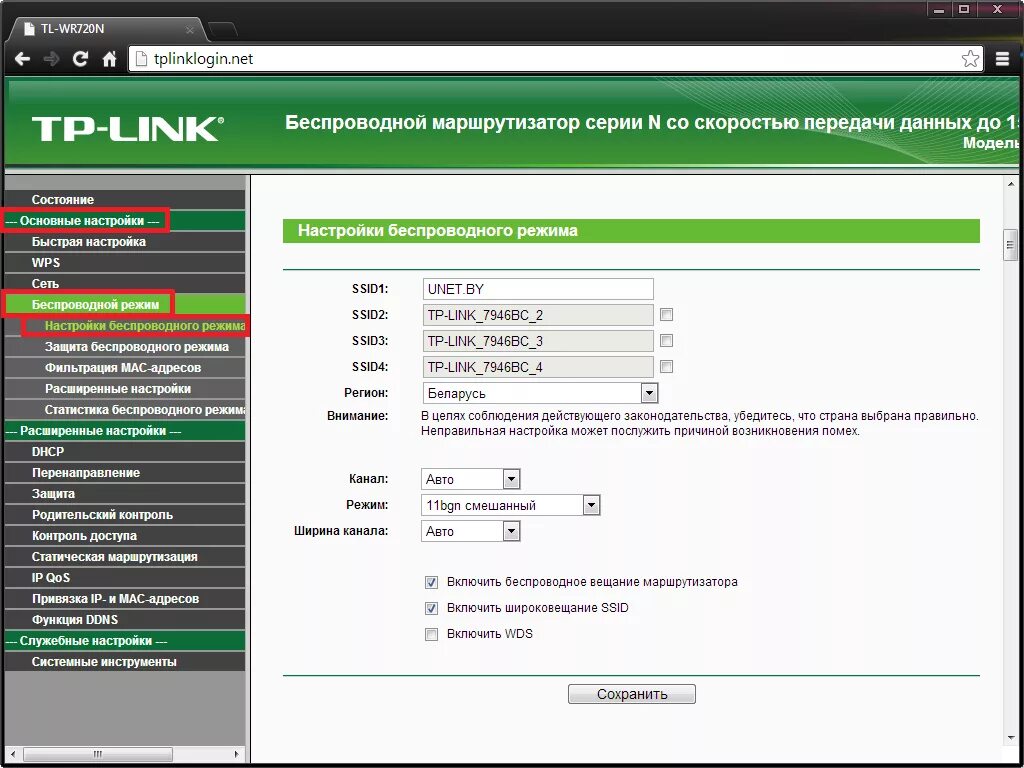Click the browser back arrow
The image size is (1024, 768).
tap(22, 59)
